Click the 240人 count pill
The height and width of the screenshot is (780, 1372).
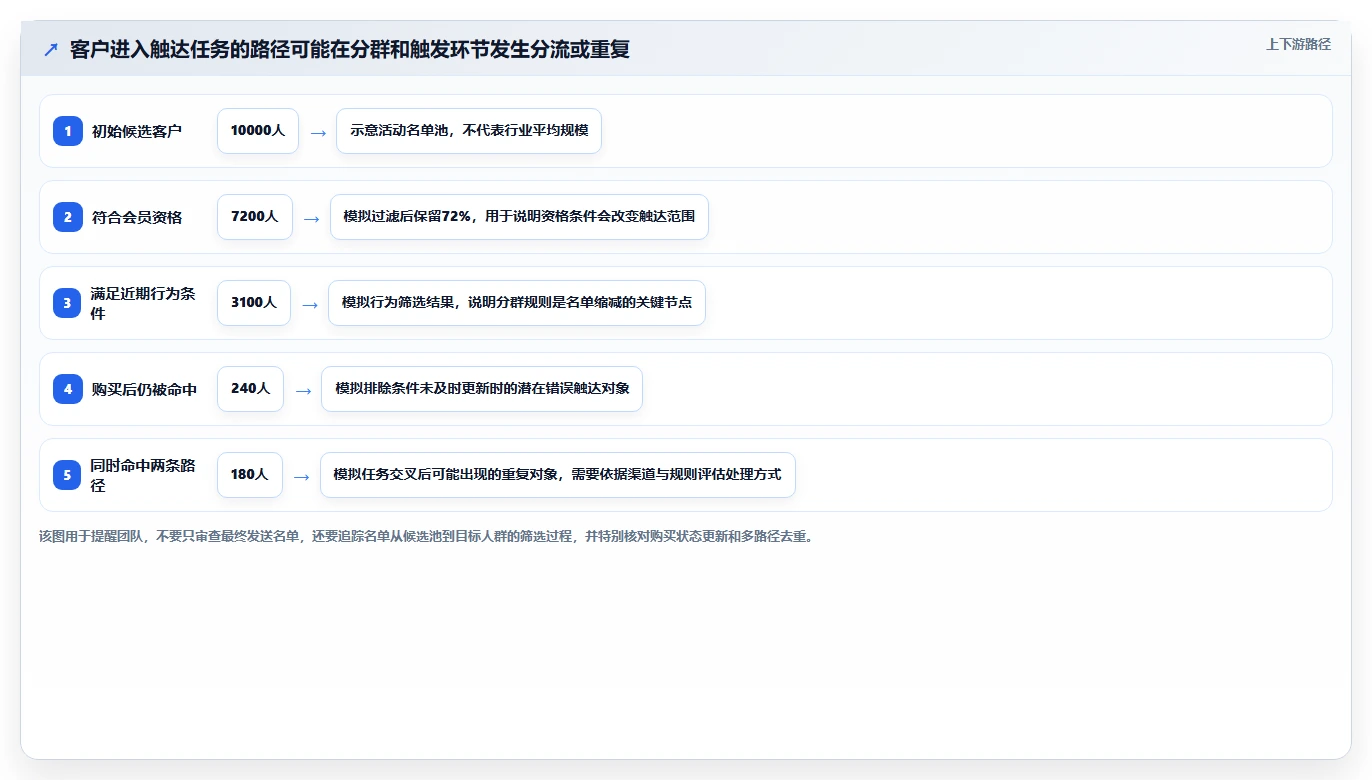point(250,389)
